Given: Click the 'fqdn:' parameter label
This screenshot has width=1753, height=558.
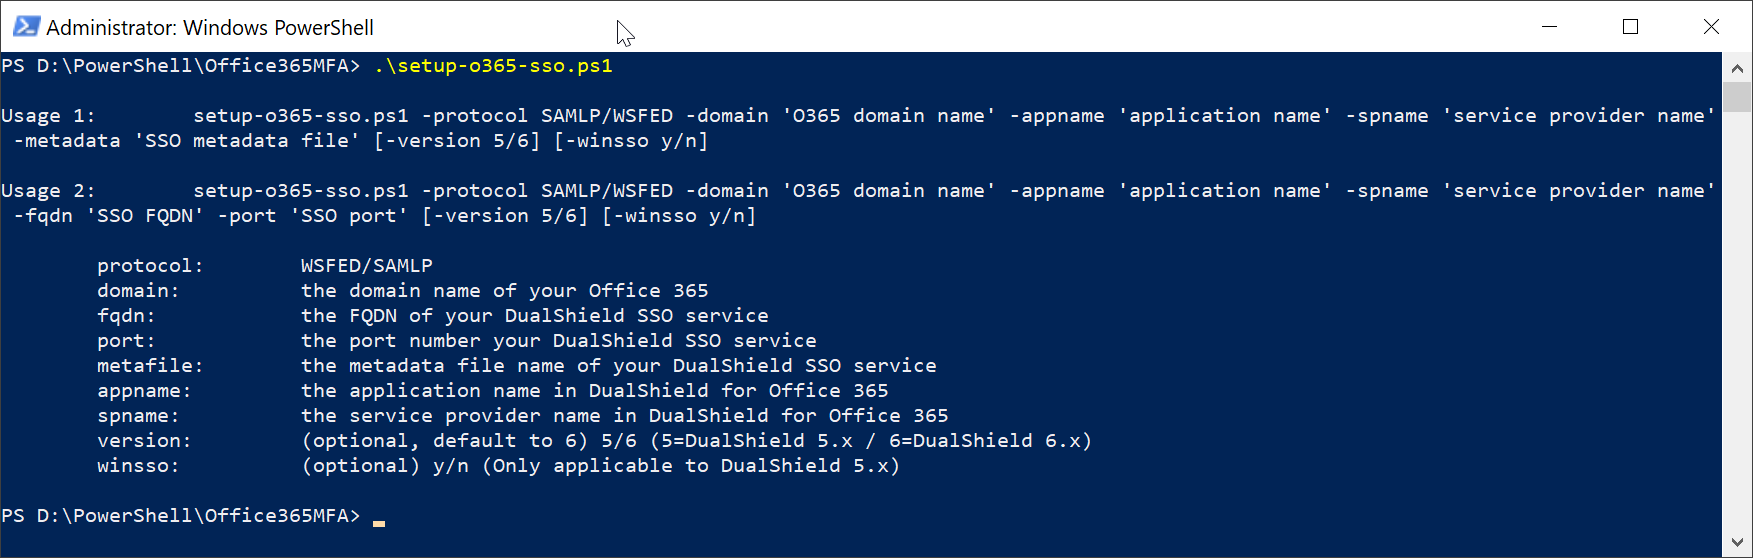Looking at the screenshot, I should pos(126,316).
